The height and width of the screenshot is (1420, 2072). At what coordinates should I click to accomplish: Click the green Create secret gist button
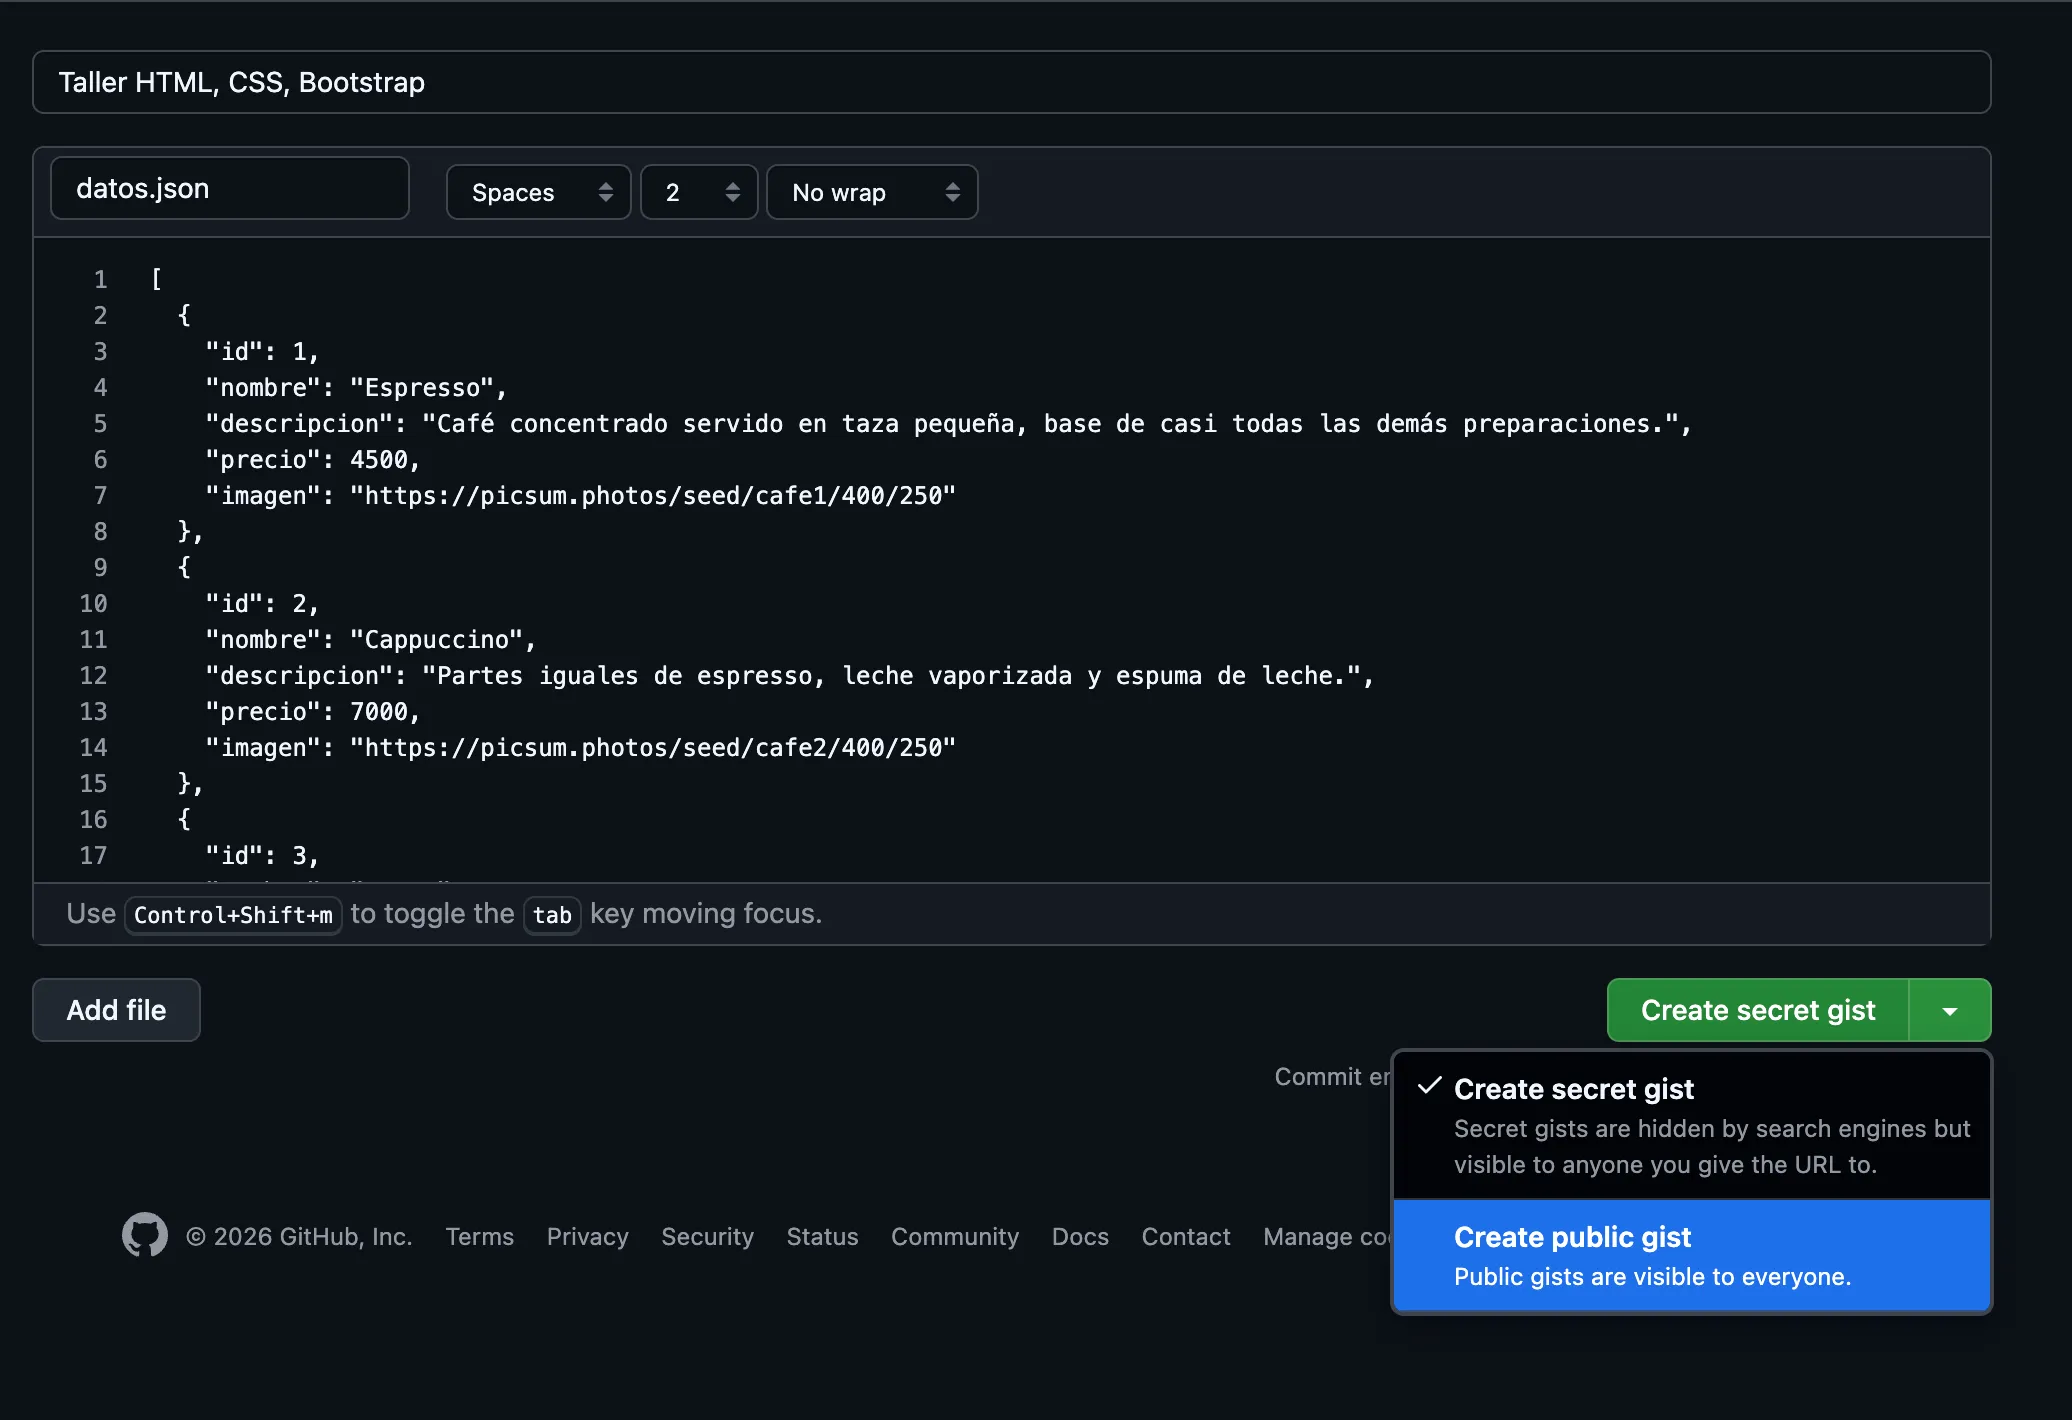pos(1758,1010)
